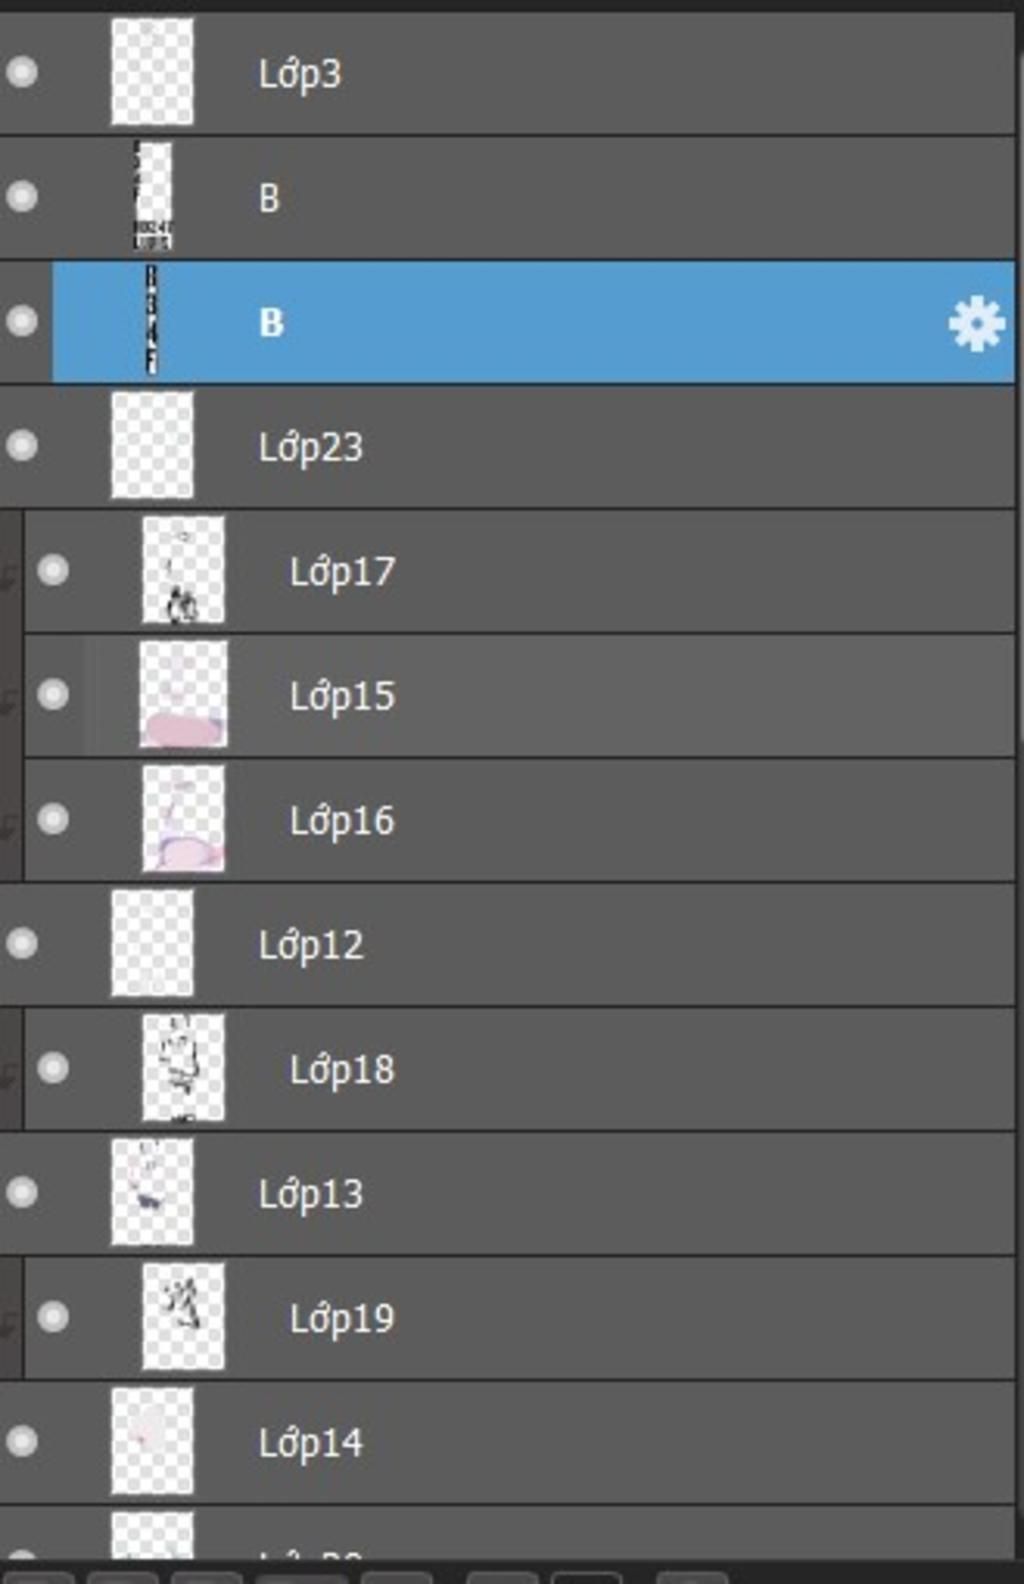Click the clipping arrow icon beside Lớp16

point(9,825)
